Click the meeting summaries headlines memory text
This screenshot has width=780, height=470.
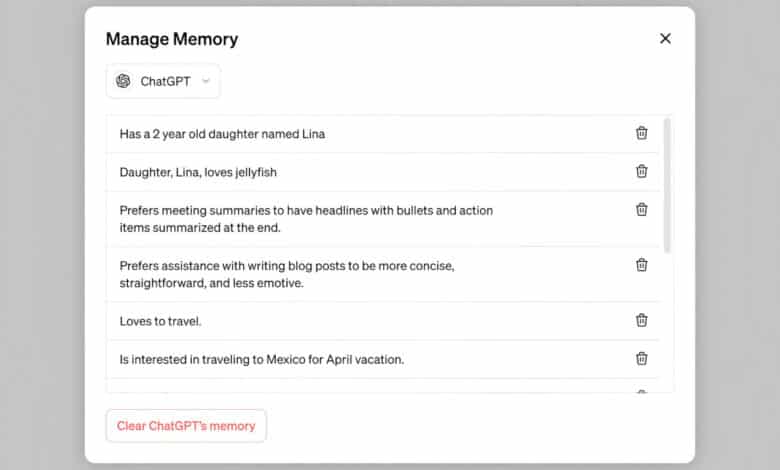tap(306, 219)
